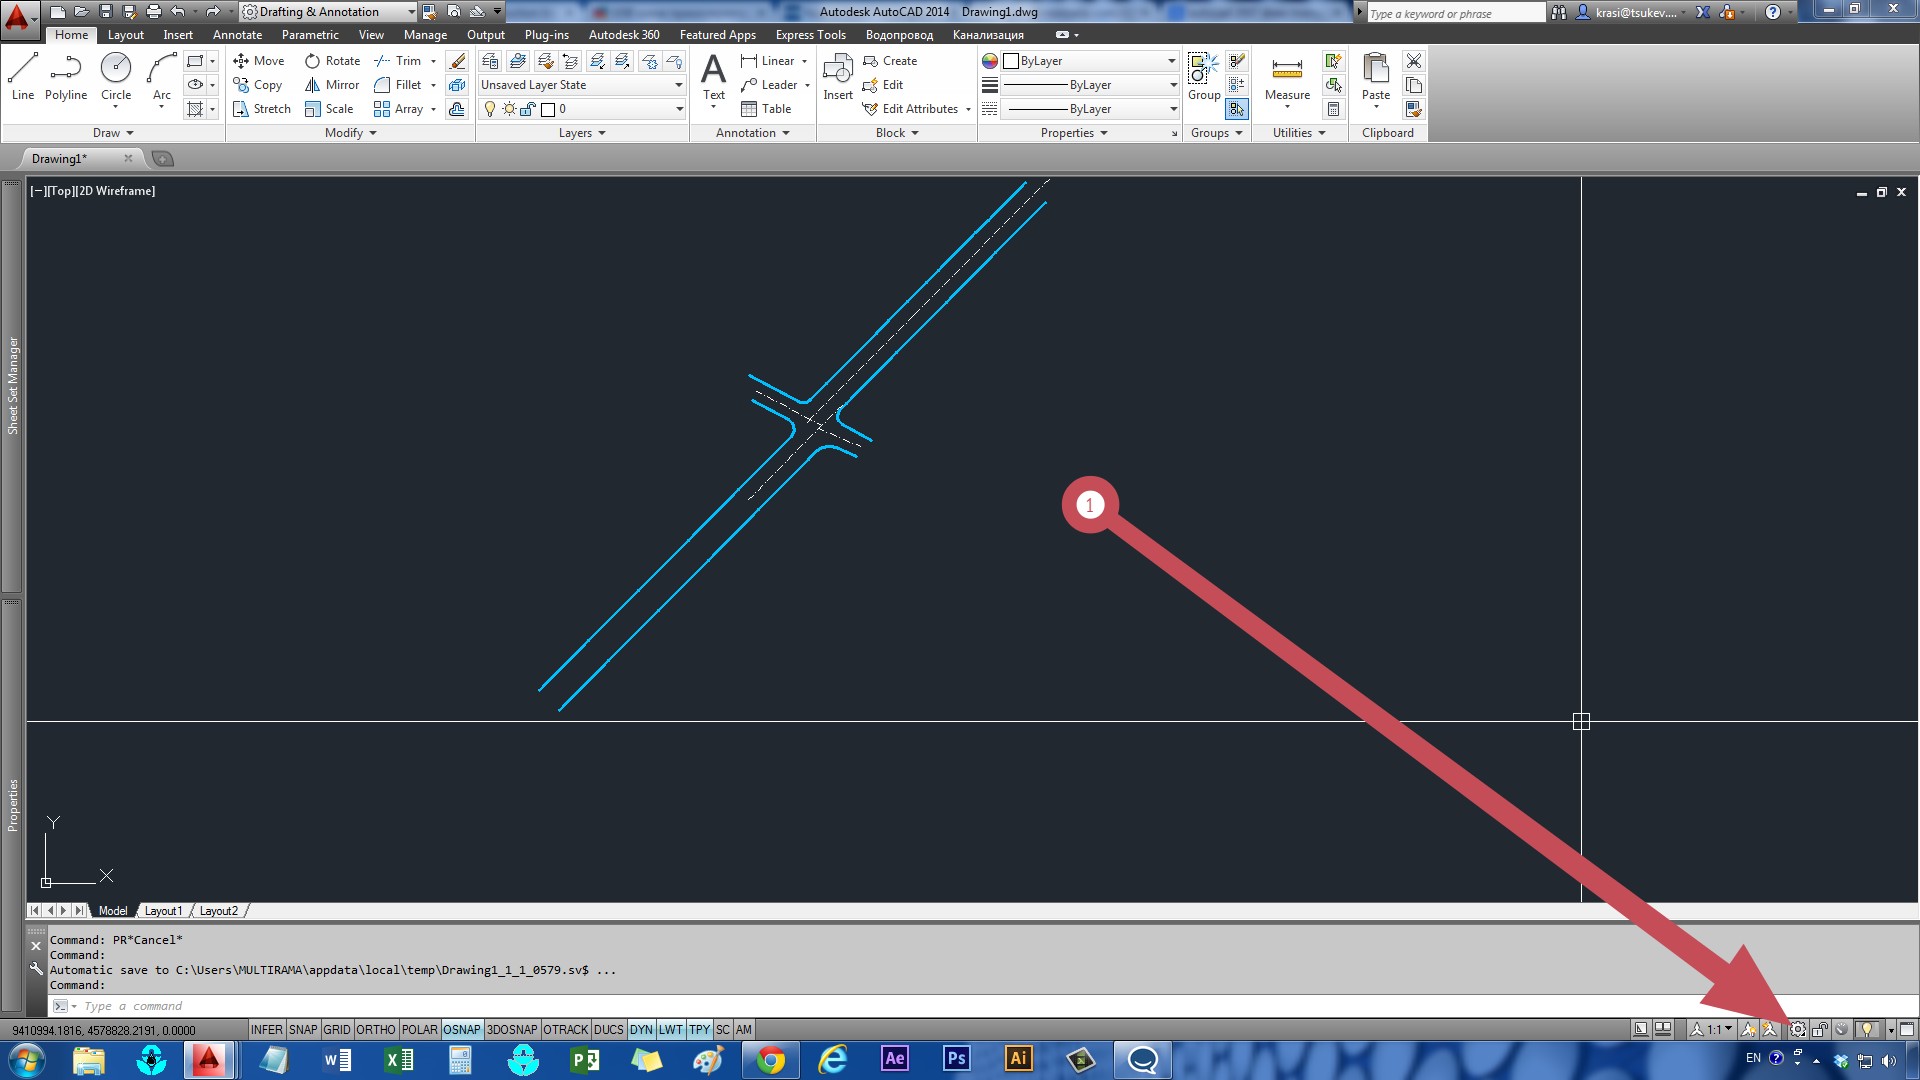
Task: Click the Edit block button
Action: (x=893, y=84)
